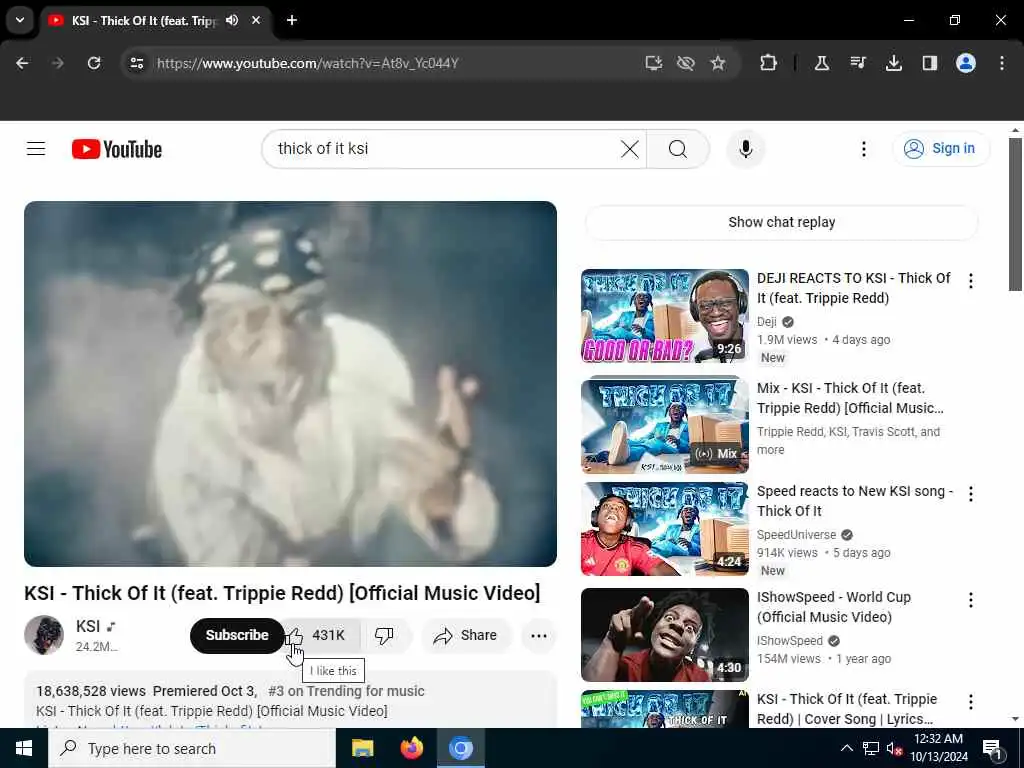1024x768 pixels.
Task: Open the Mix KSI Thick Of It thumbnail
Action: pyautogui.click(x=665, y=424)
